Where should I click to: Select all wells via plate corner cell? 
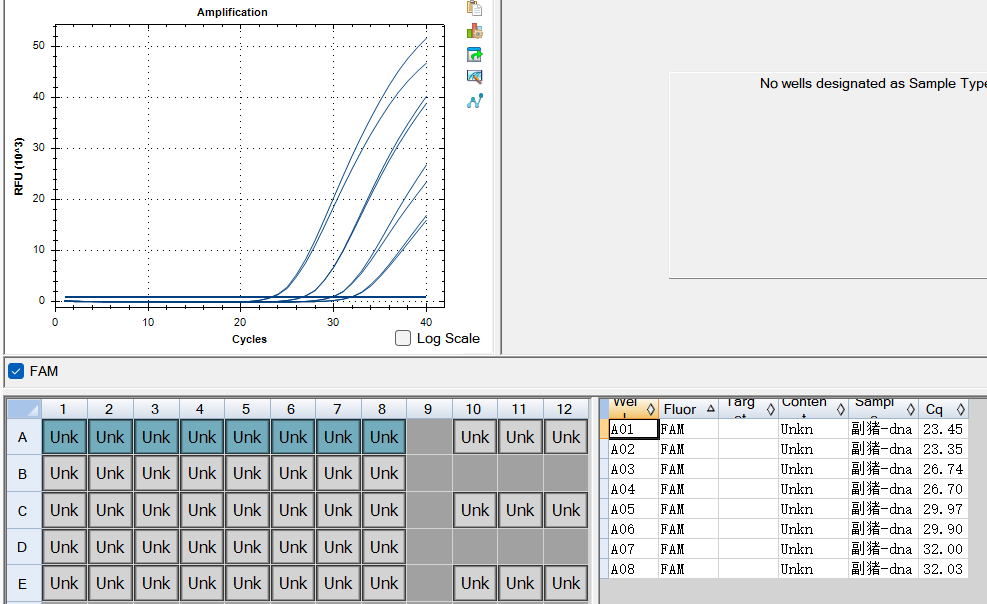pos(24,409)
